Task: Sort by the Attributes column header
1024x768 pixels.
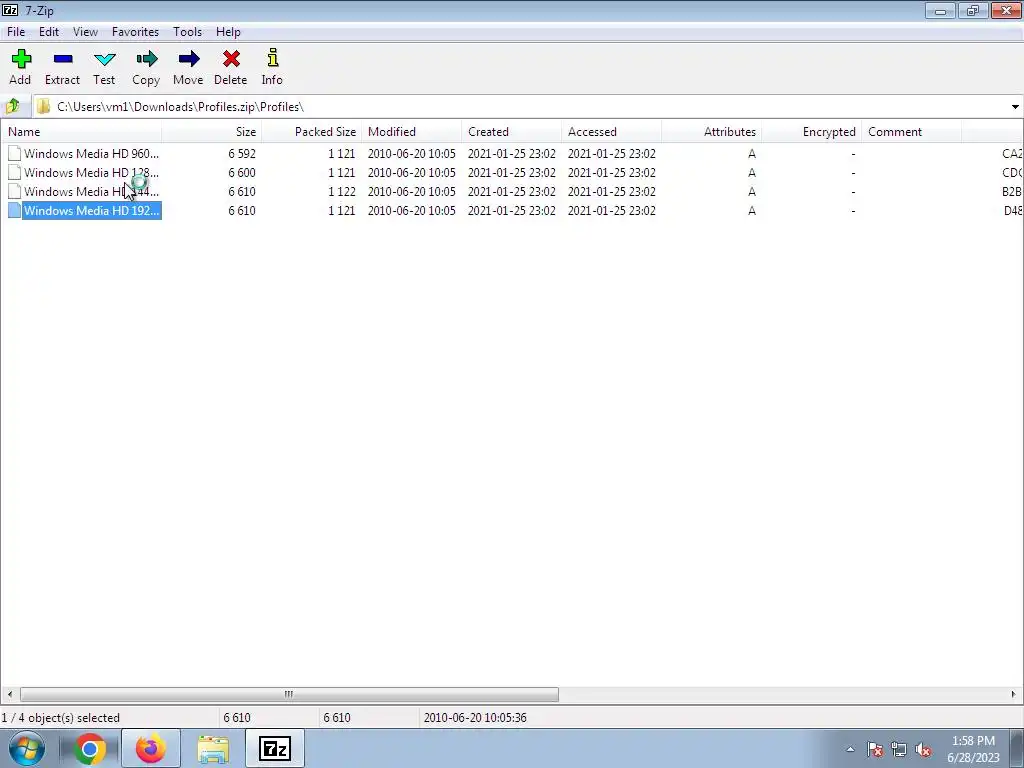Action: 711,131
